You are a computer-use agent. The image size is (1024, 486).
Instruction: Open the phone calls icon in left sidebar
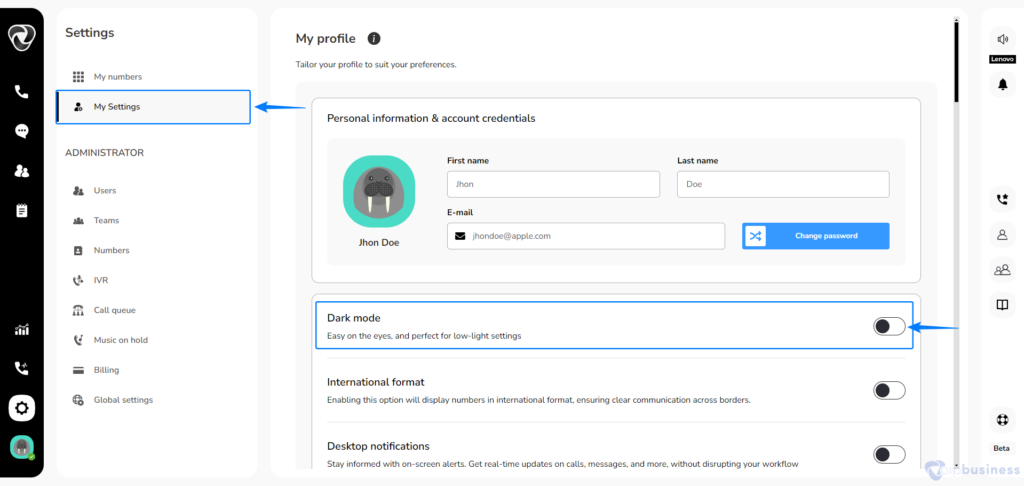tap(22, 91)
